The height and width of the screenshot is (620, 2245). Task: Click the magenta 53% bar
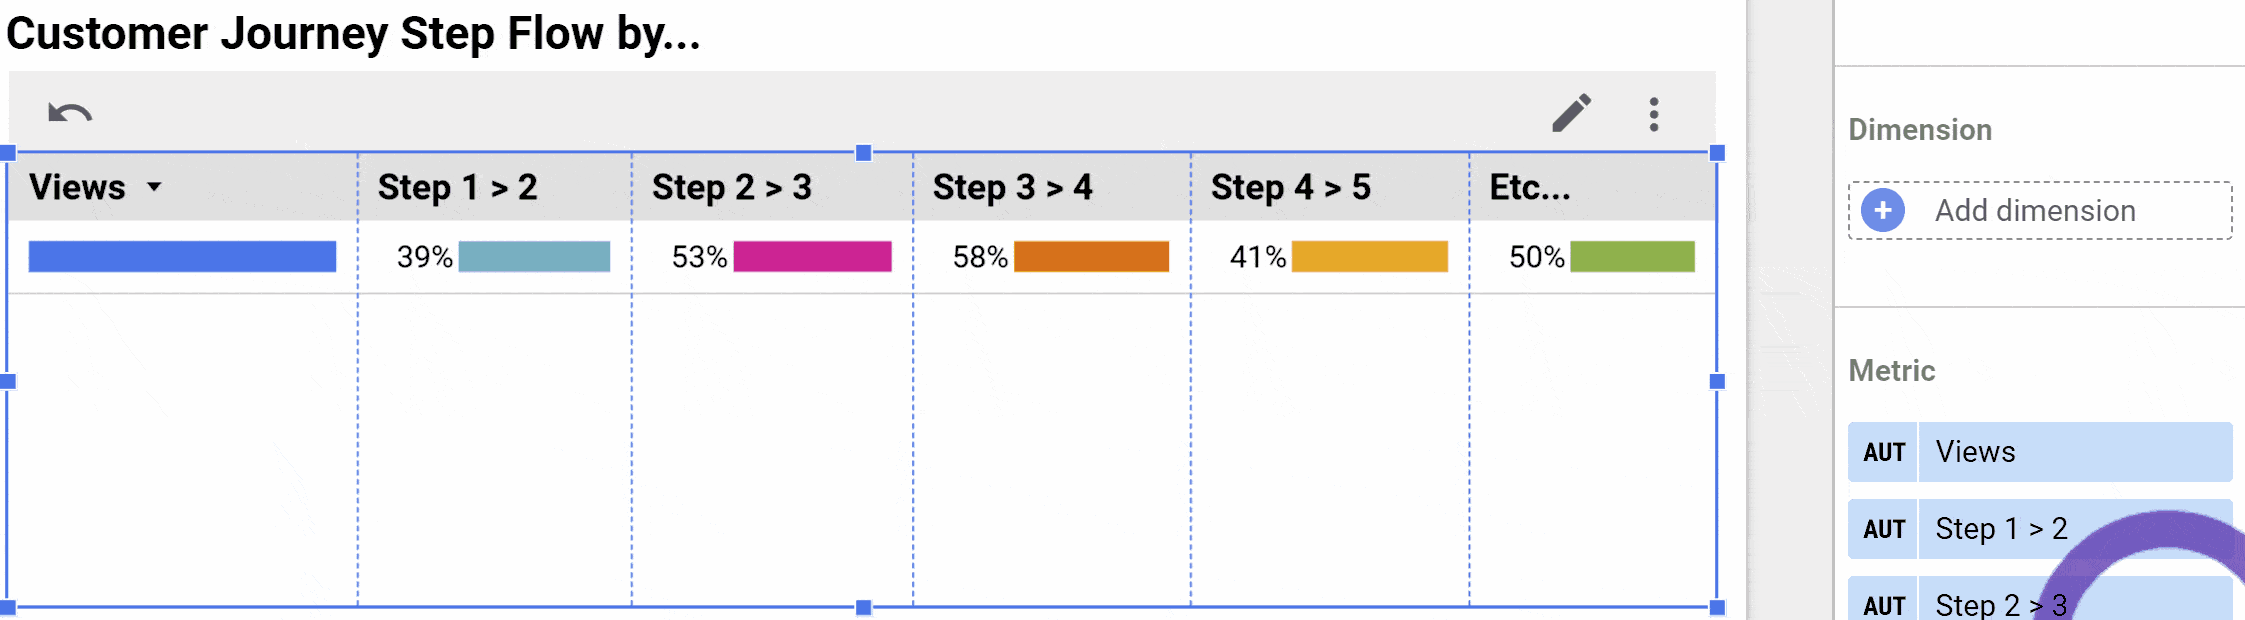tap(812, 256)
